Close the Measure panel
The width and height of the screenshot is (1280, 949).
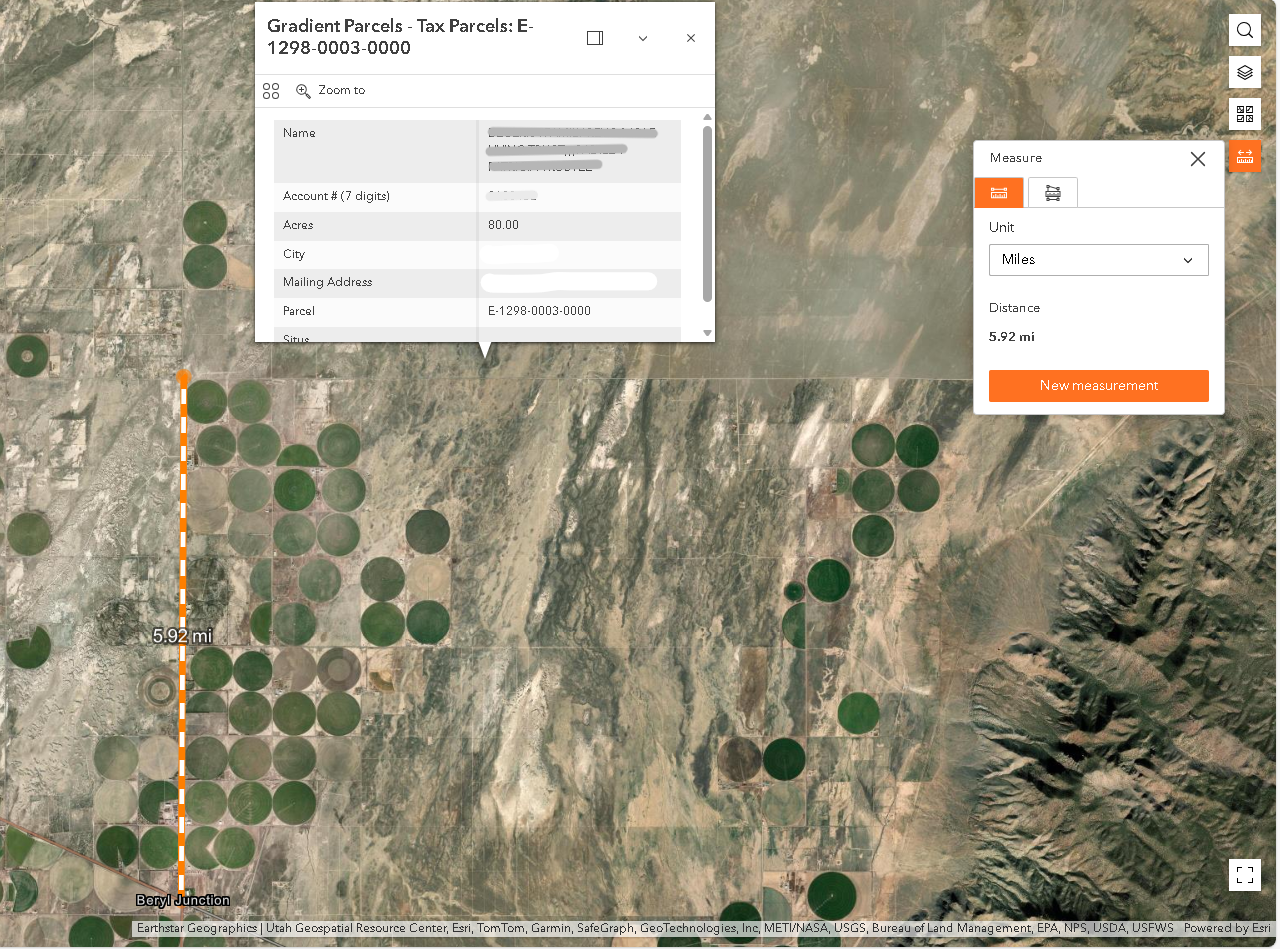point(1197,159)
